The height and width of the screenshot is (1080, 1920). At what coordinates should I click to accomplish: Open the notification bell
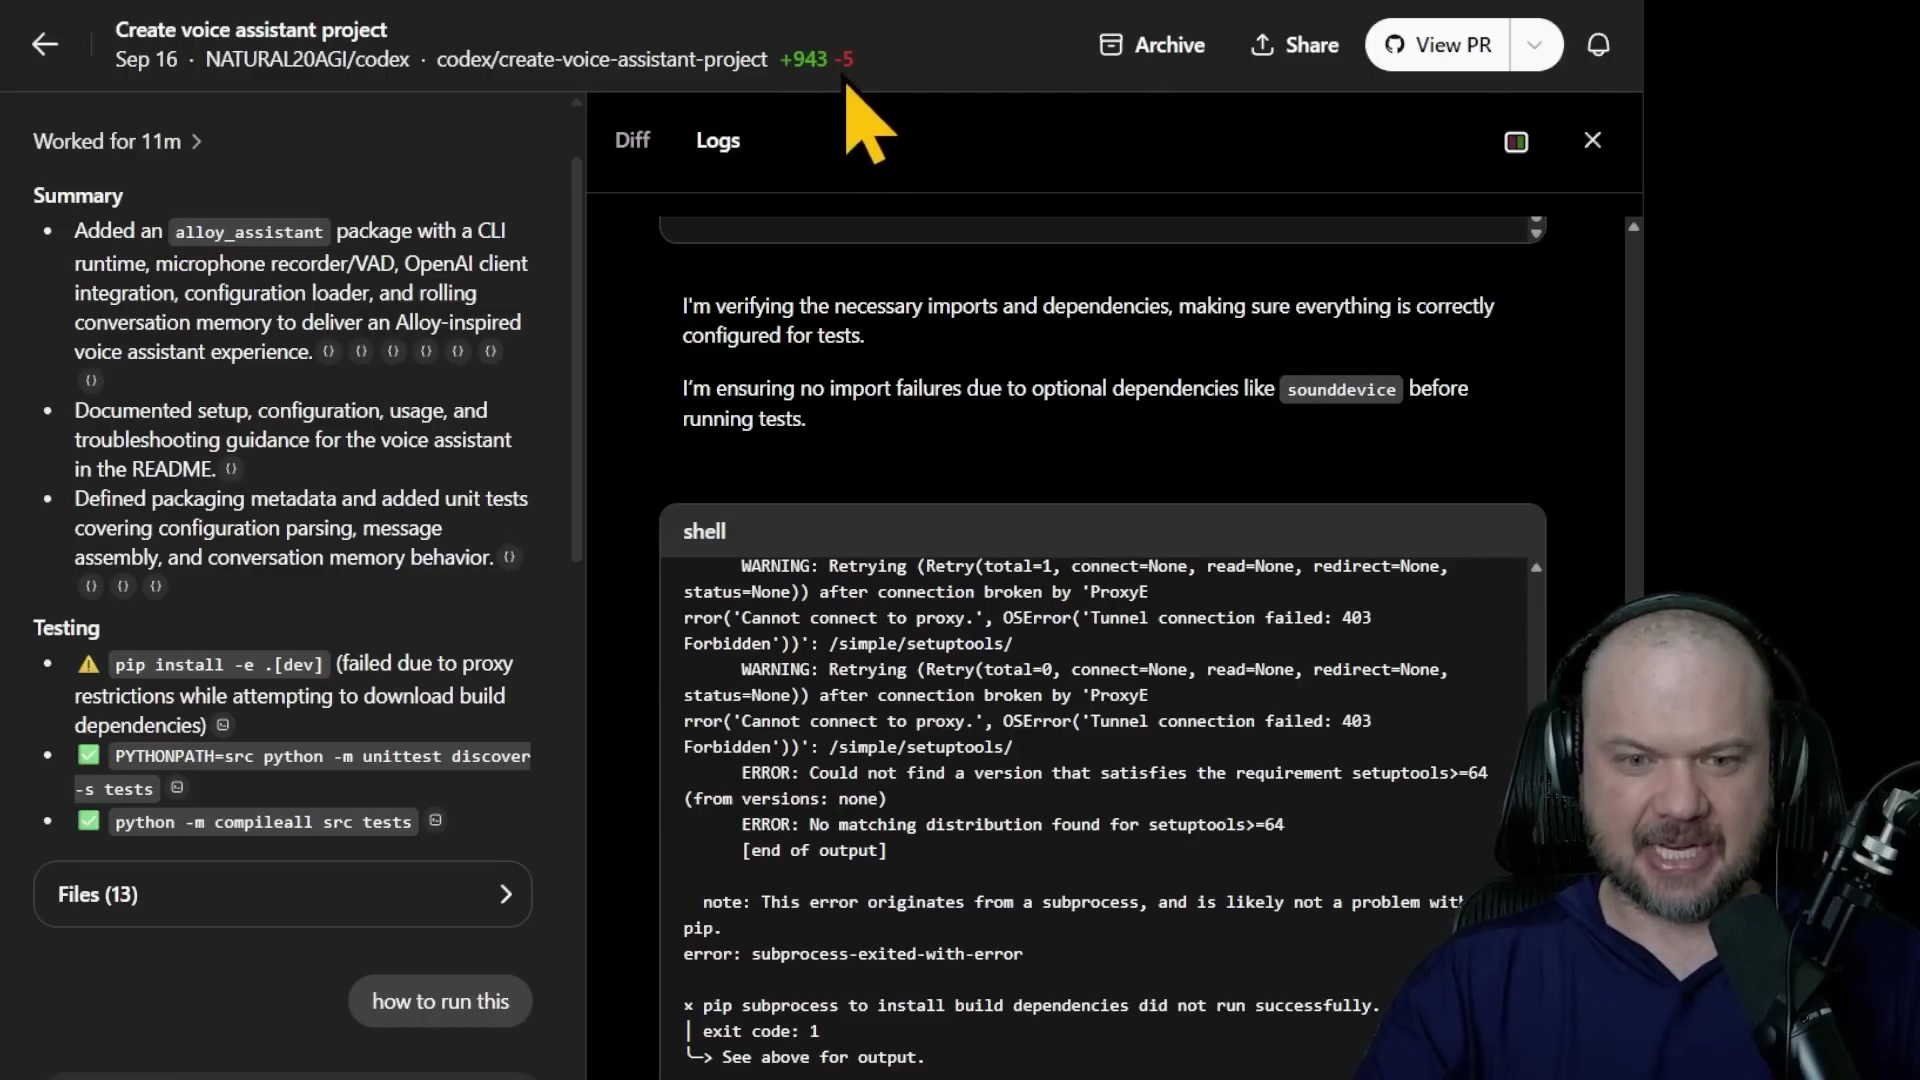(x=1598, y=45)
